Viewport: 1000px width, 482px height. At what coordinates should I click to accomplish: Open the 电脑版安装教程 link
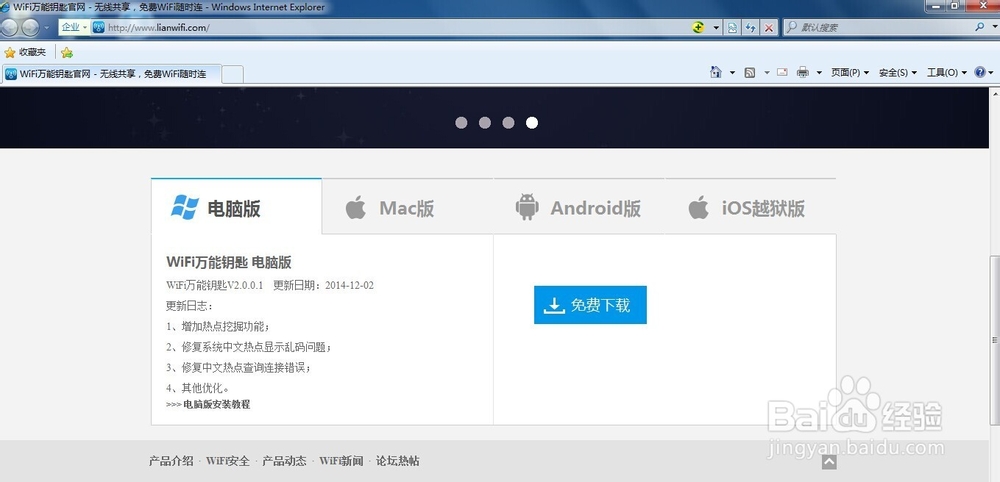point(217,404)
